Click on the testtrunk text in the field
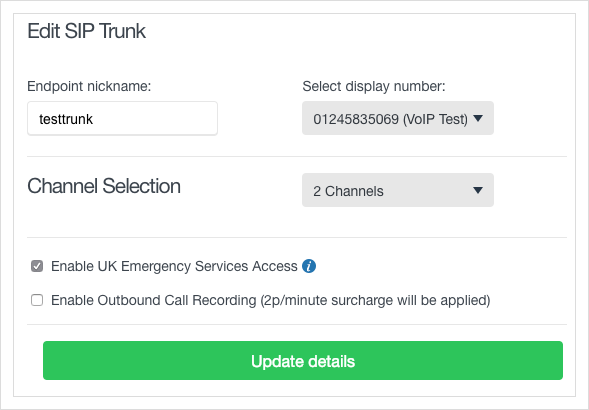 click(66, 119)
